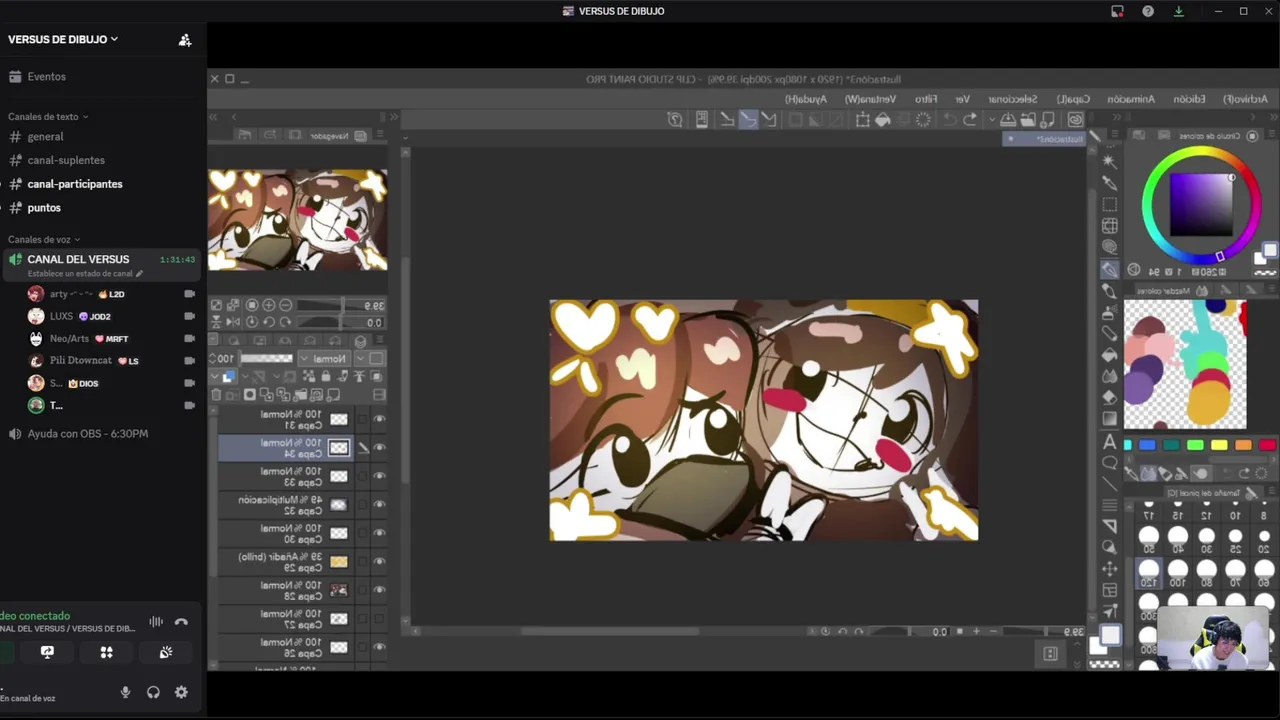The width and height of the screenshot is (1280, 720).
Task: Click the Discord screen share icon
Action: pyautogui.click(x=47, y=652)
